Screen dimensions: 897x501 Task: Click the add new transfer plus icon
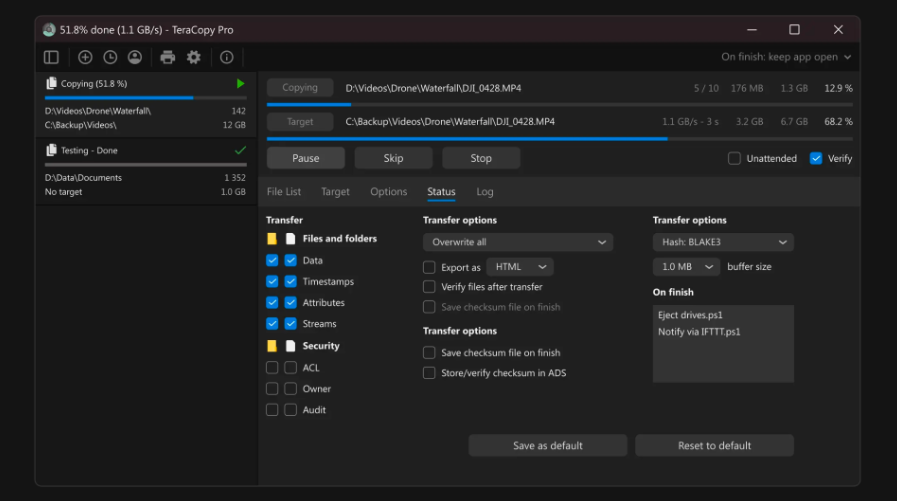tap(85, 57)
